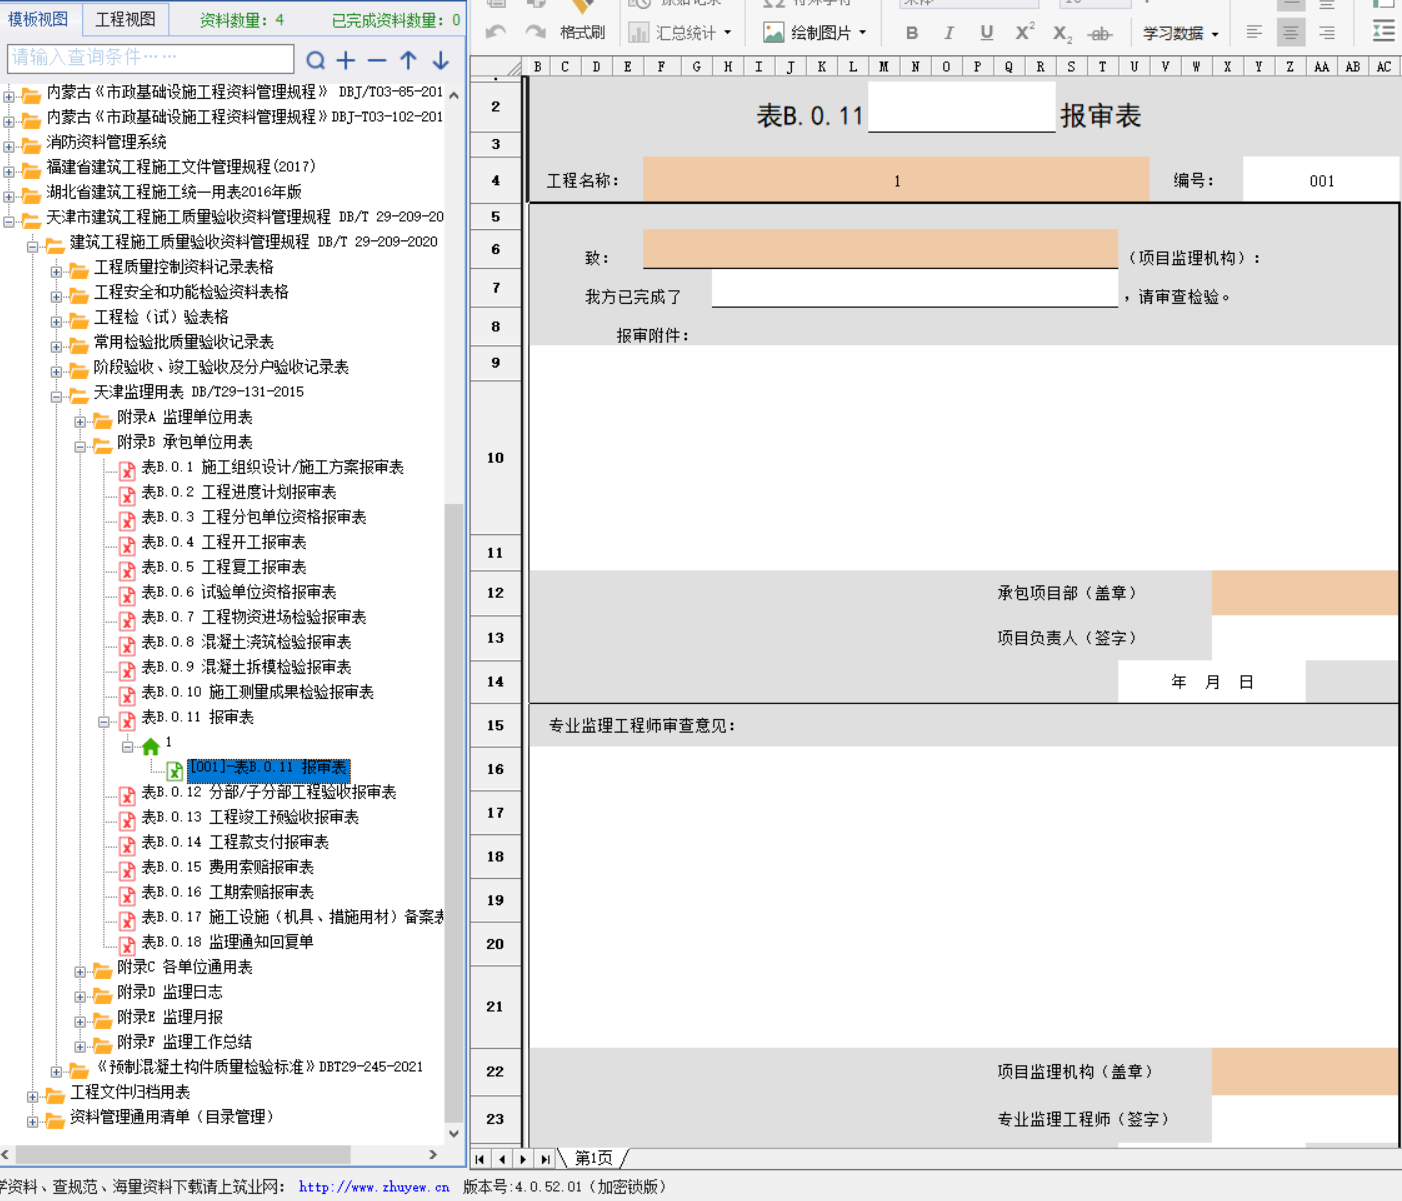Select column header M
The width and height of the screenshot is (1402, 1201).
tap(883, 67)
